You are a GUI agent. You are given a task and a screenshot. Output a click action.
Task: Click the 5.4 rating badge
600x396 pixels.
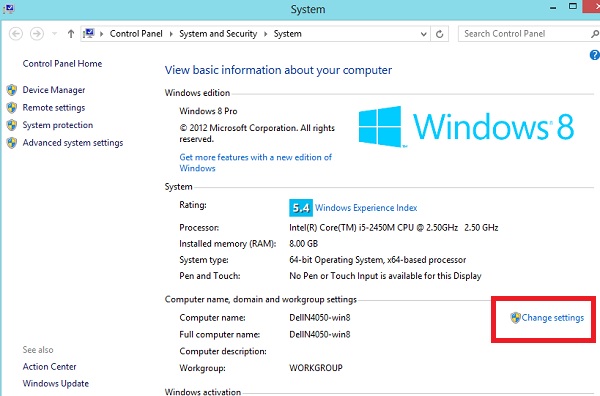click(301, 208)
